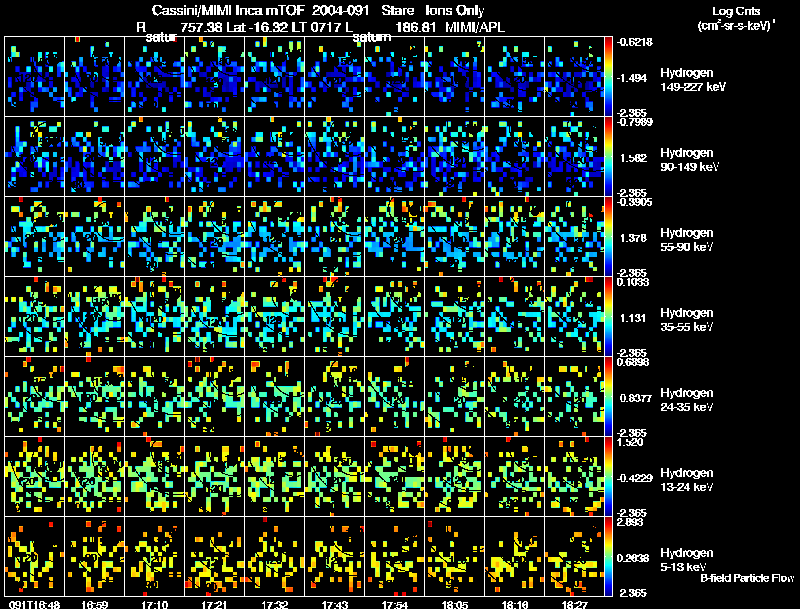Click the '091T16:48' time label

click(34, 604)
